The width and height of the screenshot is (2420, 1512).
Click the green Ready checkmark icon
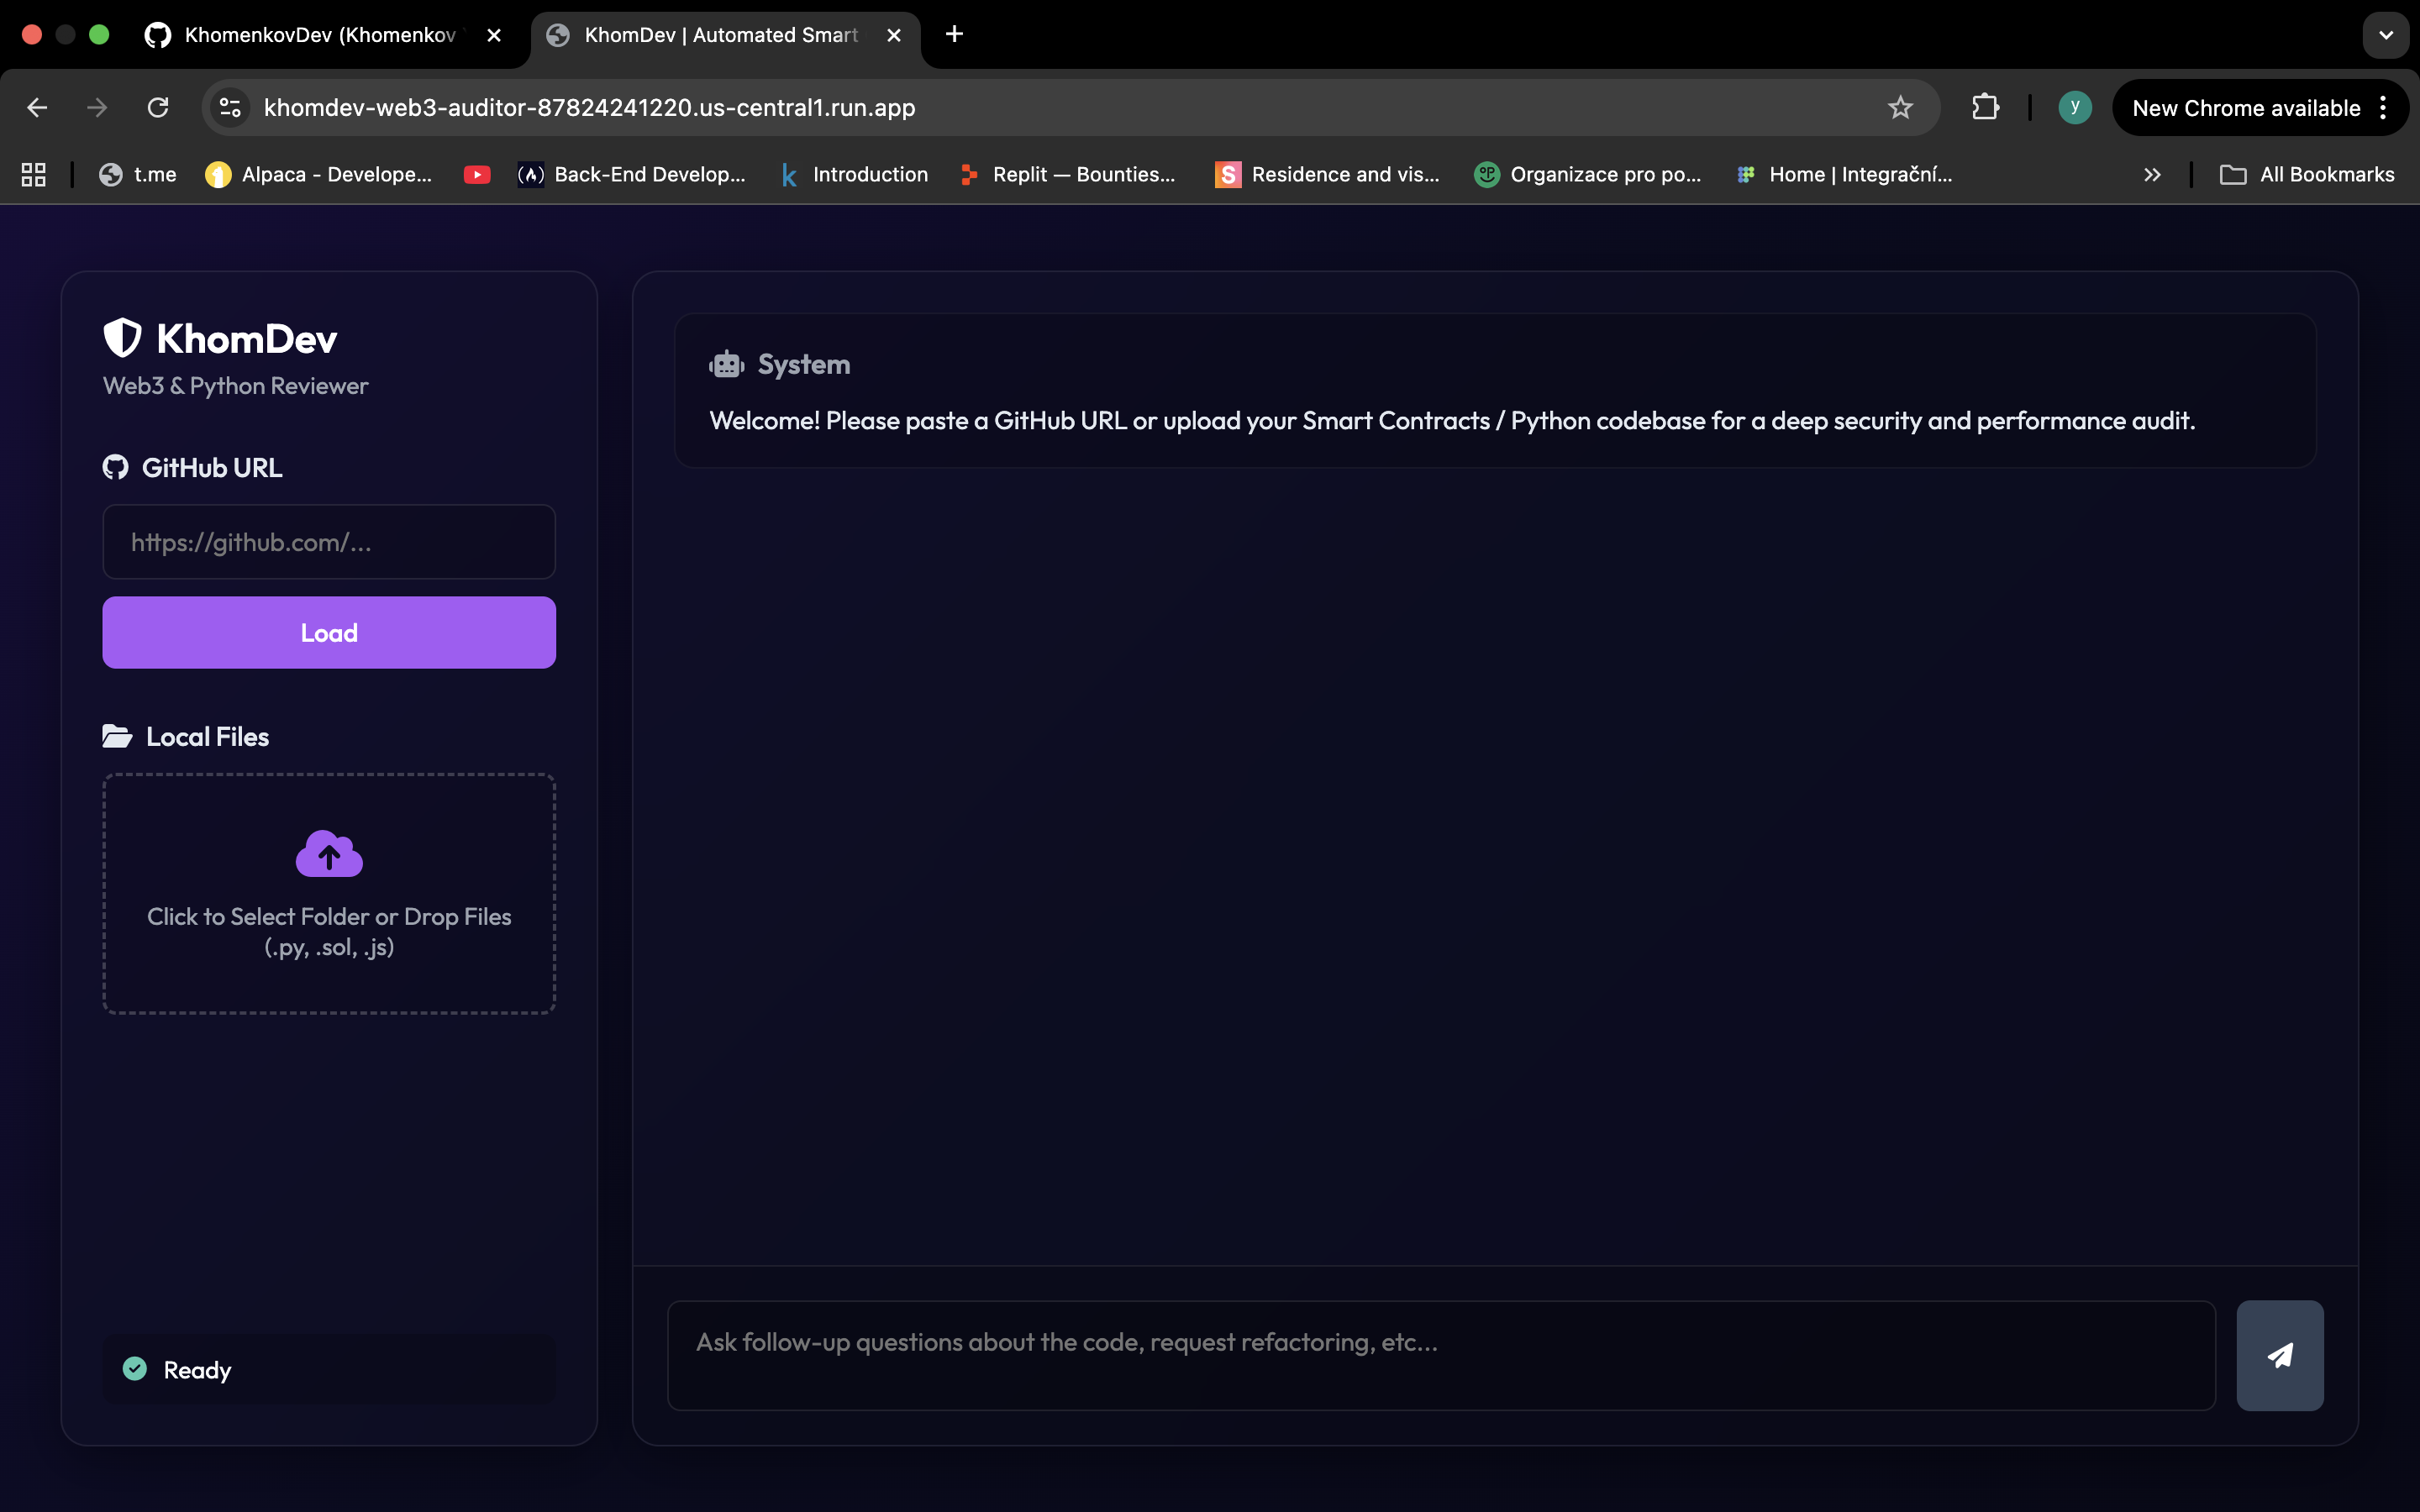tap(135, 1368)
